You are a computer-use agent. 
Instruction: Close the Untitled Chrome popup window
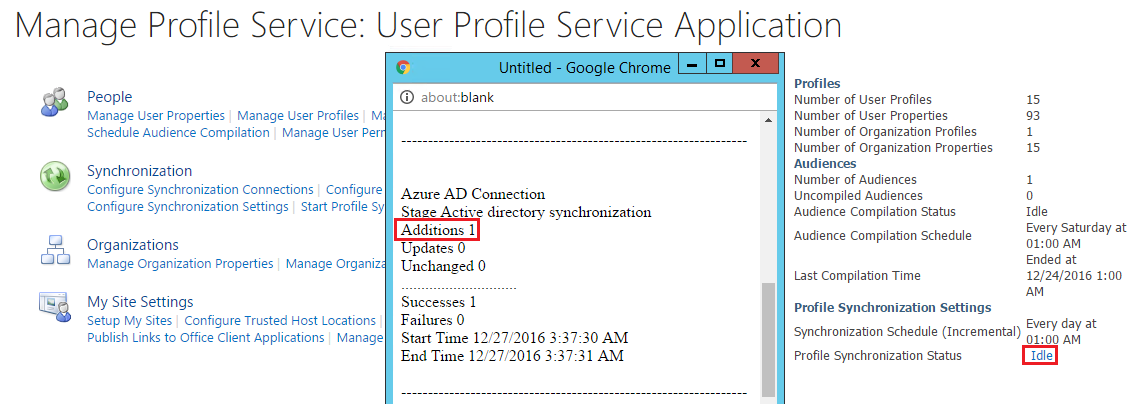(x=756, y=63)
